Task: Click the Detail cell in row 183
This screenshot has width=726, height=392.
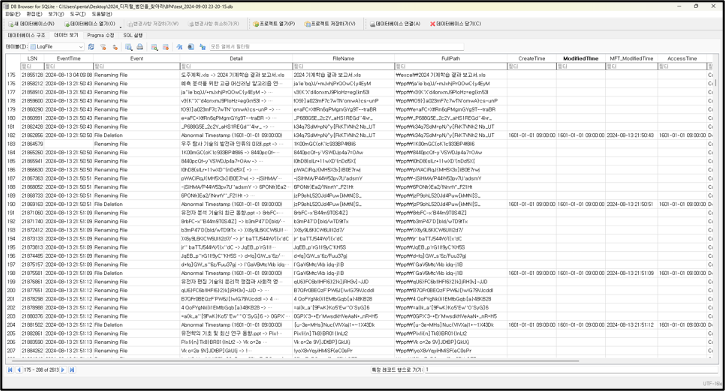Action: pyautogui.click(x=236, y=144)
